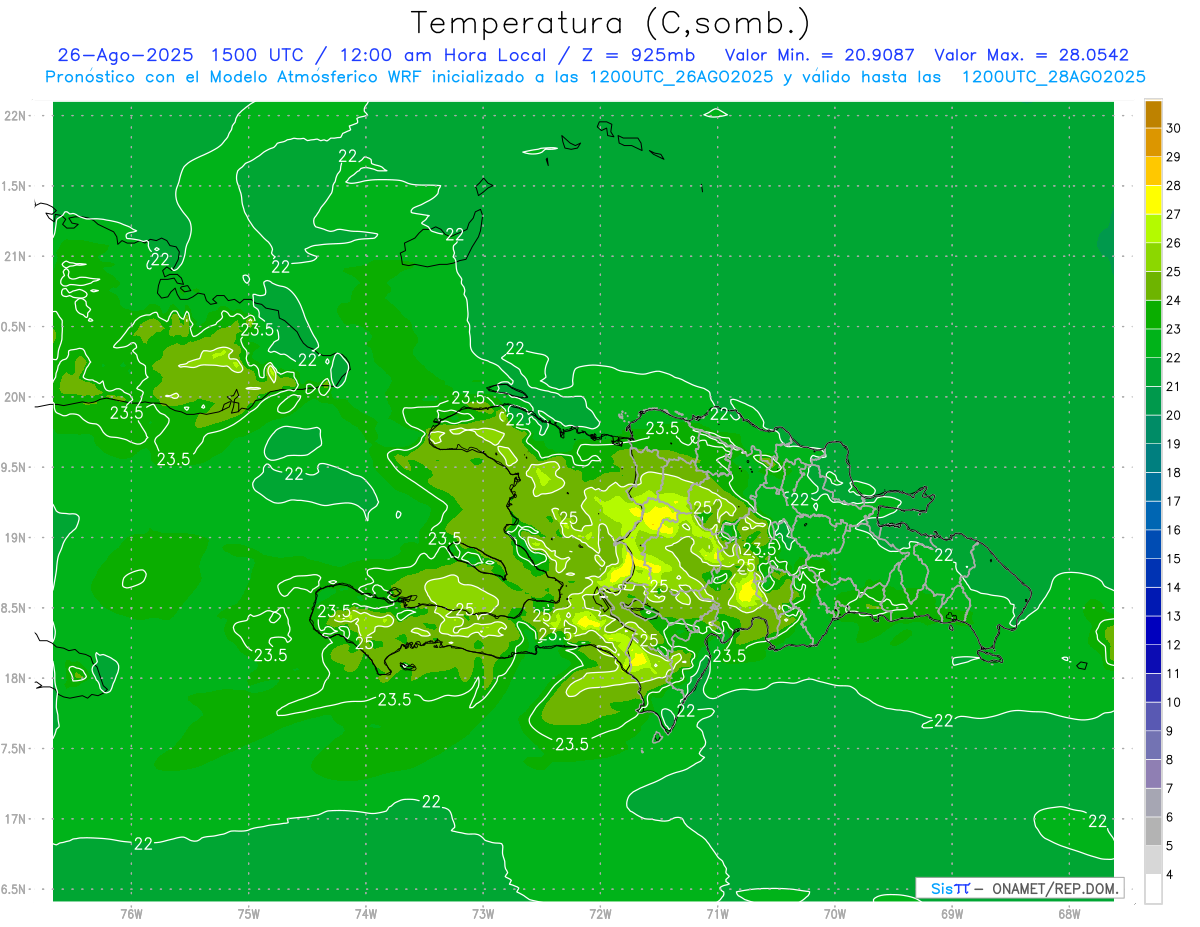Screen dimensions: 1200x927
Task: Click the lime swatch between 26 and 27
Action: coord(1153,228)
